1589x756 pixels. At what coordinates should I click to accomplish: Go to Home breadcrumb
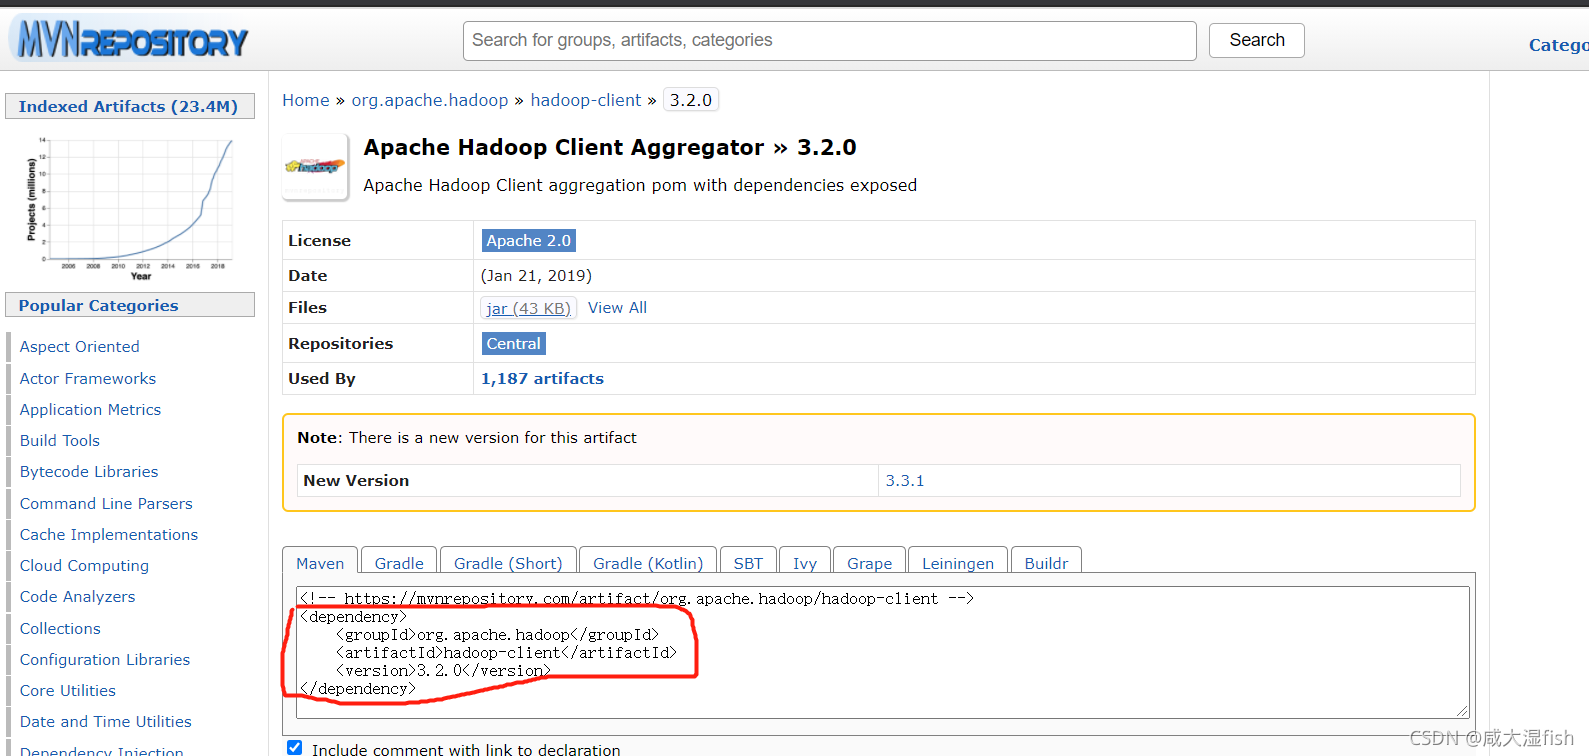[x=306, y=100]
